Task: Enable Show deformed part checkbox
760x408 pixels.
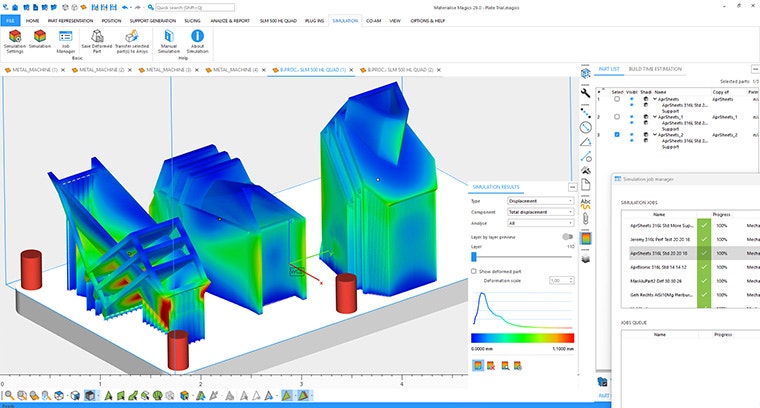Action: (x=474, y=271)
